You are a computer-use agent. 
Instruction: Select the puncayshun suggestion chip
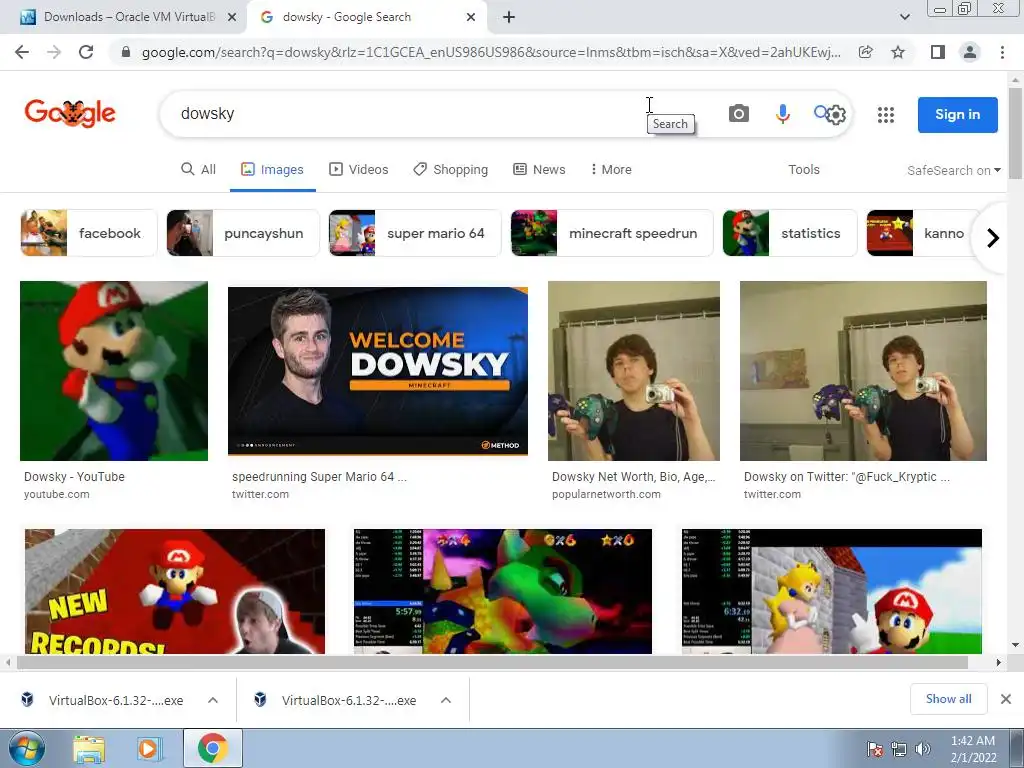tap(243, 233)
